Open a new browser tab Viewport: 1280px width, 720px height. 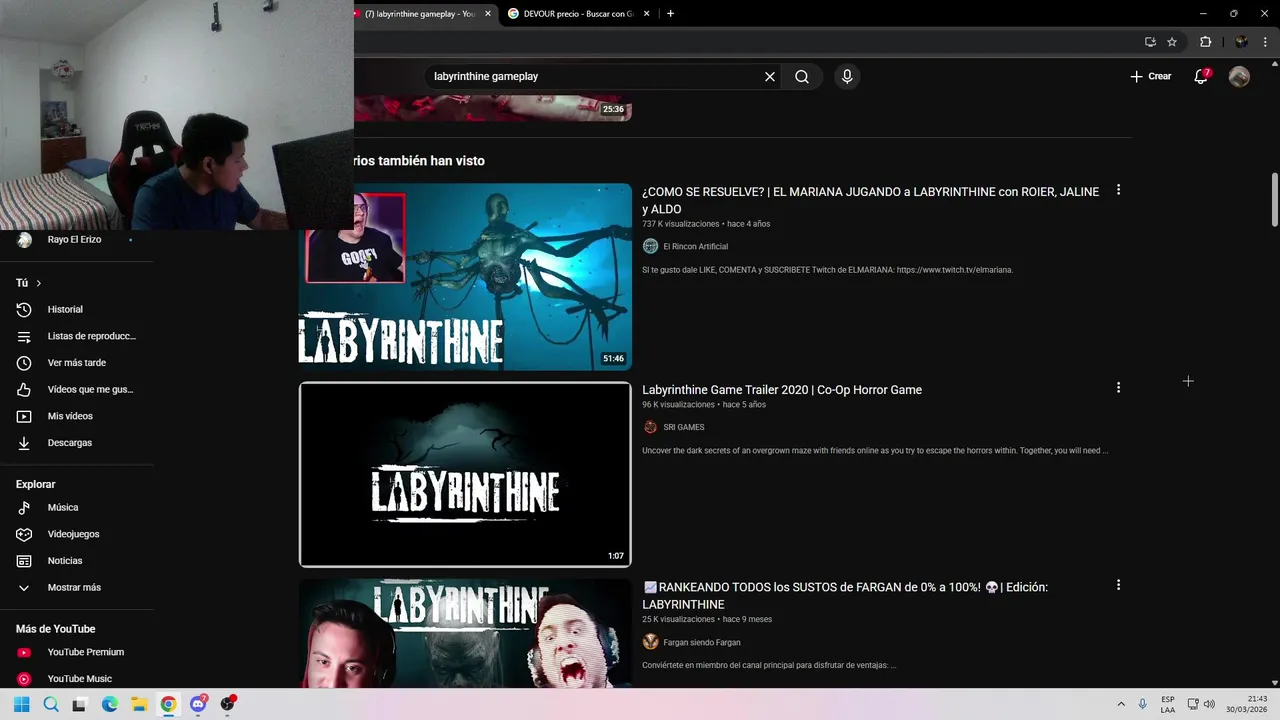click(x=670, y=14)
